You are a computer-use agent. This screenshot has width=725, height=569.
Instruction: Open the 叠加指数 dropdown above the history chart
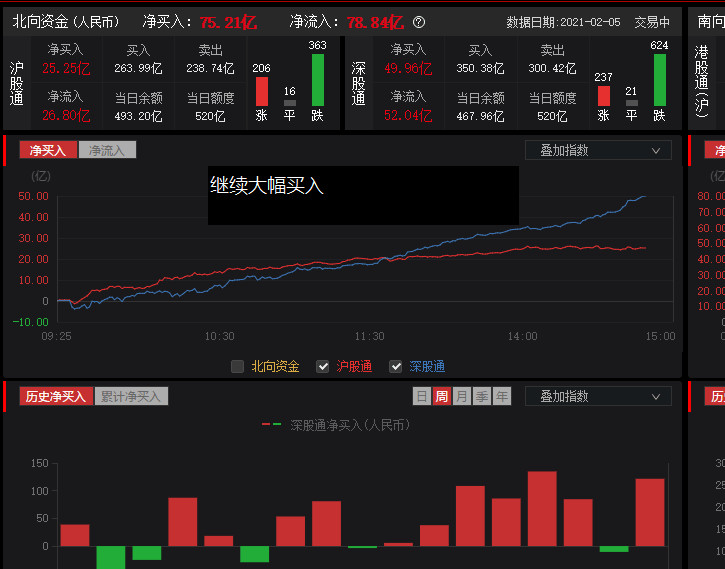point(598,396)
